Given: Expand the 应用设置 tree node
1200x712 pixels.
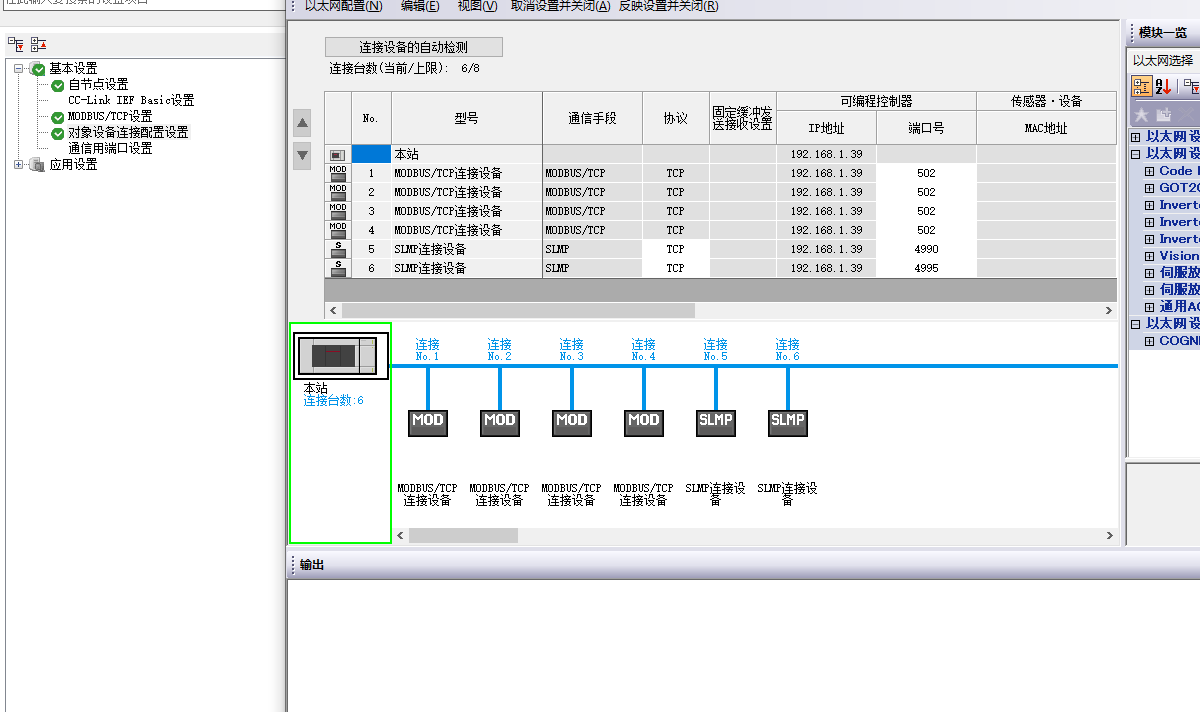Looking at the screenshot, I should [19, 165].
